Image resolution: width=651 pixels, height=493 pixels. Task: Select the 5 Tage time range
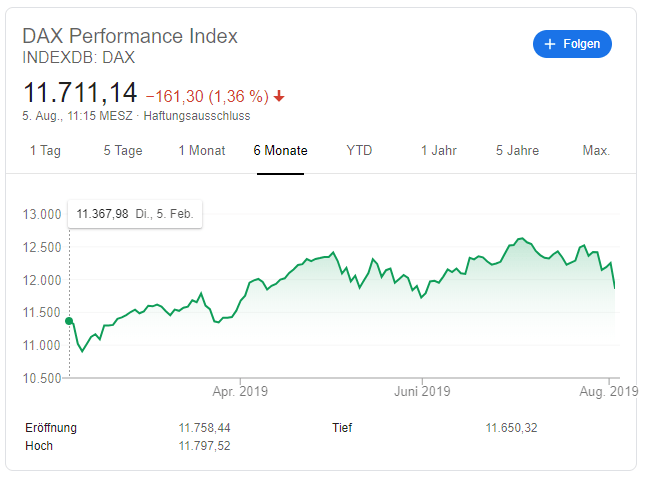123,151
